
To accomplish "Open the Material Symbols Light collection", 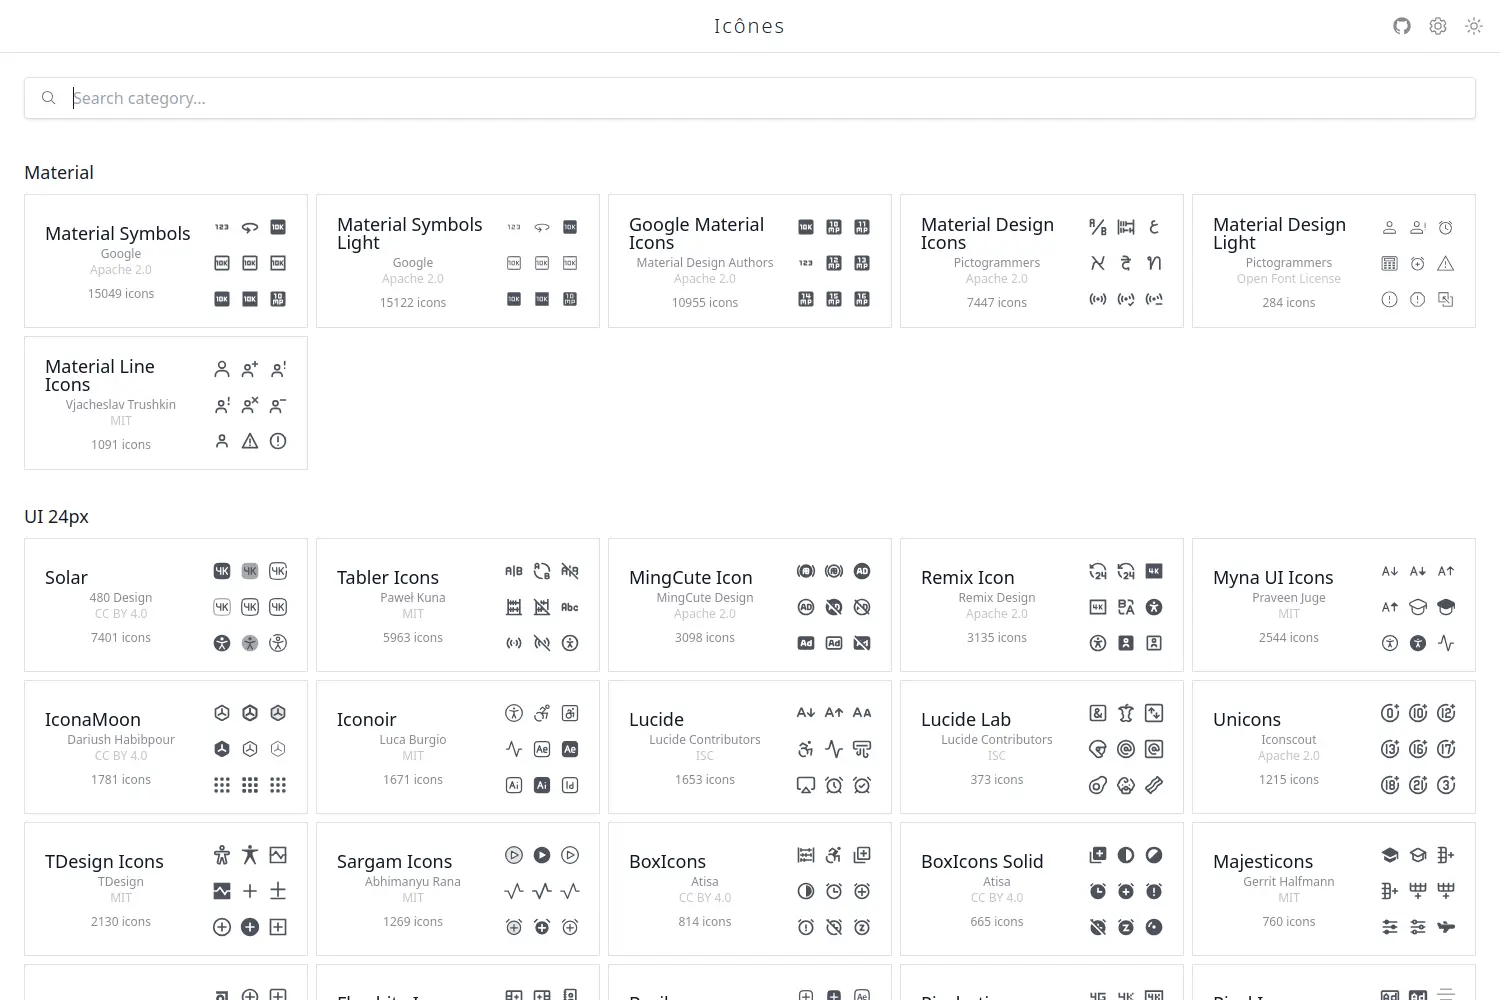I will click(458, 261).
